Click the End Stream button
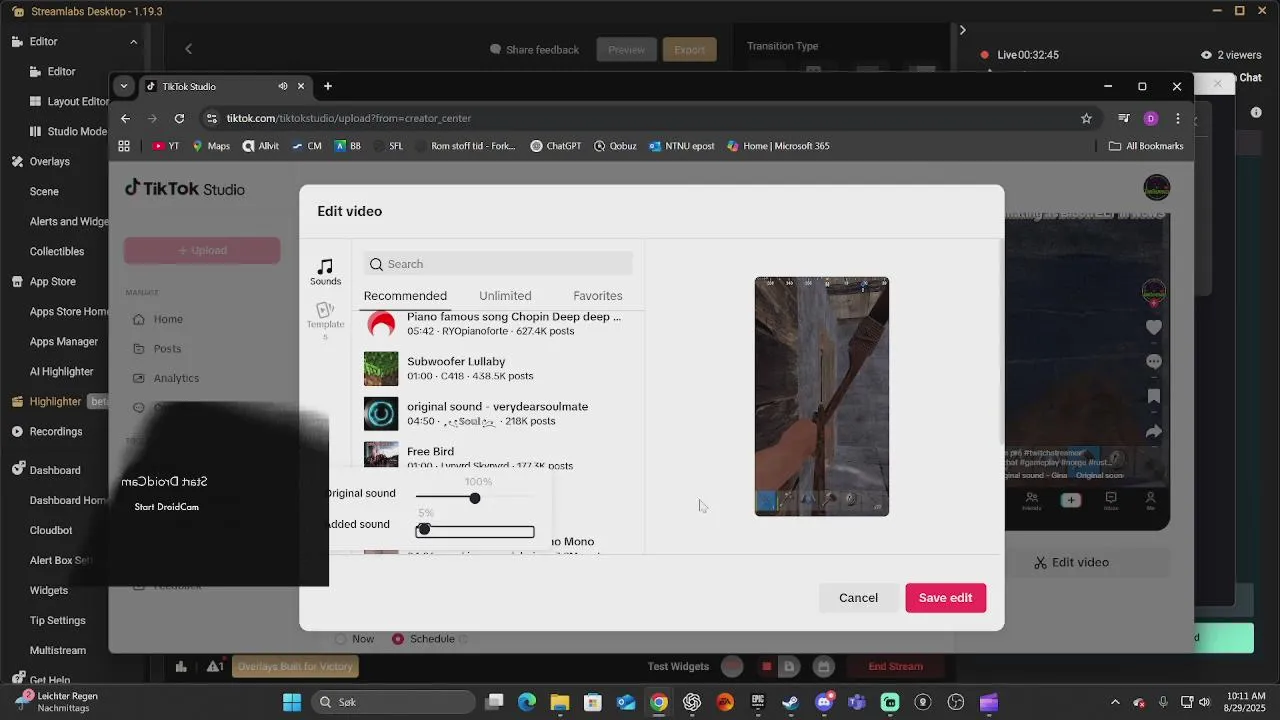This screenshot has width=1280, height=720. click(x=895, y=667)
